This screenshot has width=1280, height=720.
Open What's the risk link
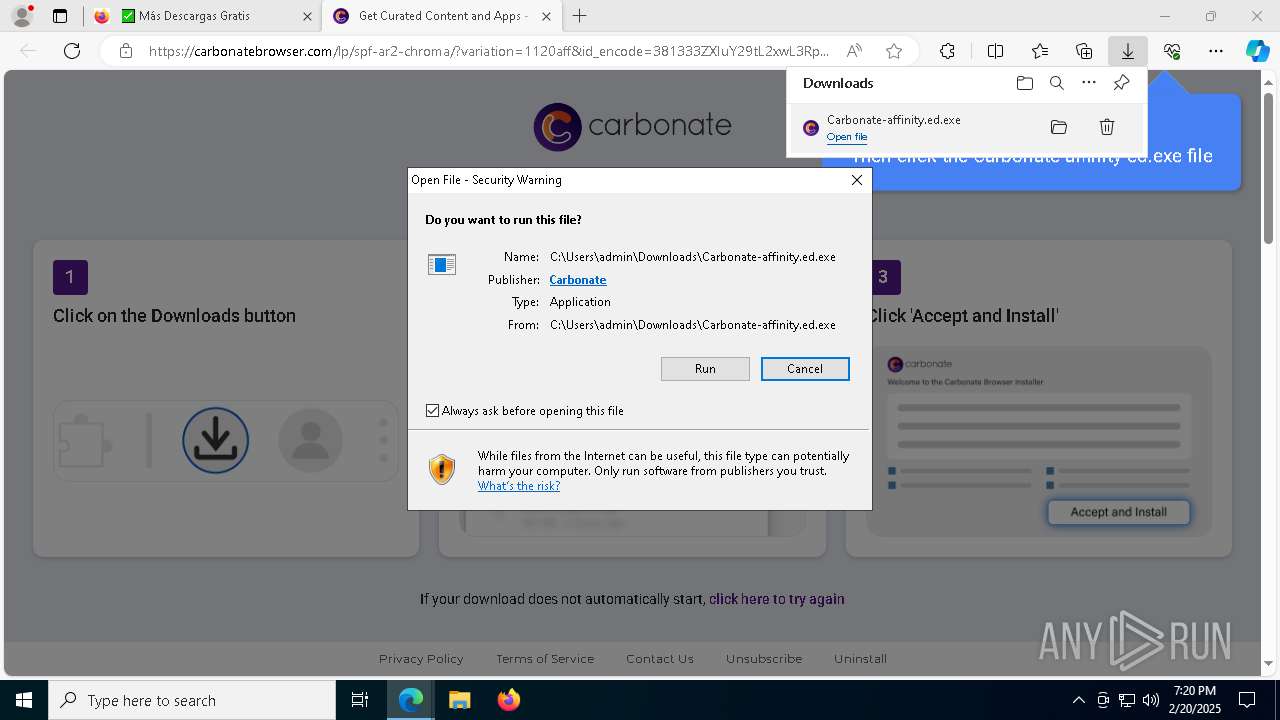pyautogui.click(x=519, y=486)
